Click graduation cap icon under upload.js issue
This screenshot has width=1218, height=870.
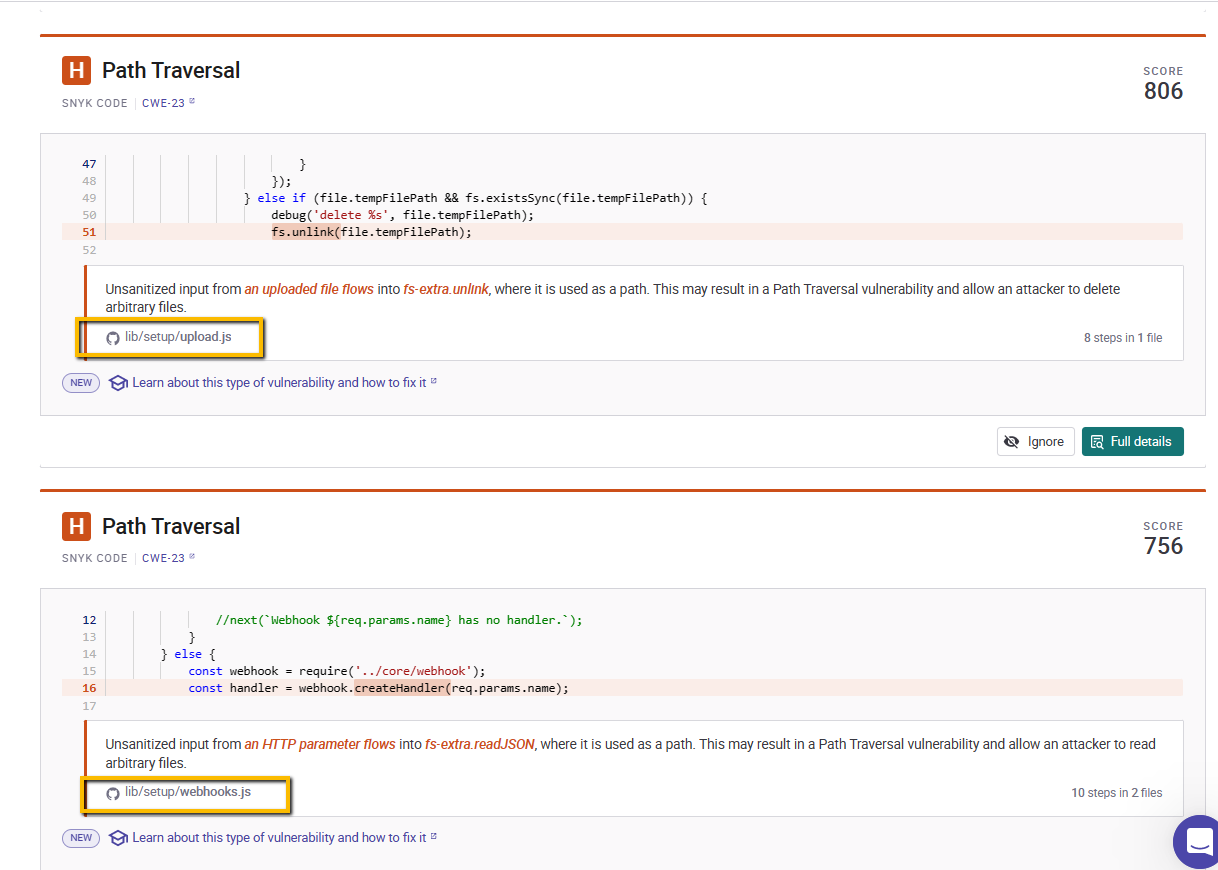(x=118, y=383)
